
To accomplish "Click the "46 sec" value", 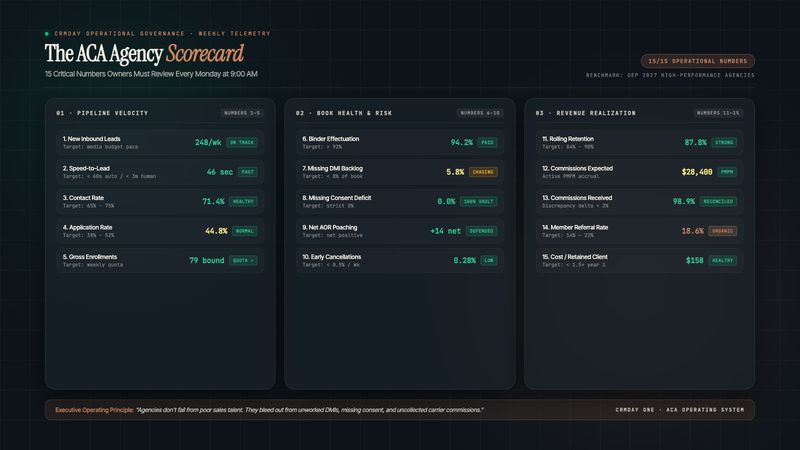I will pyautogui.click(x=219, y=172).
